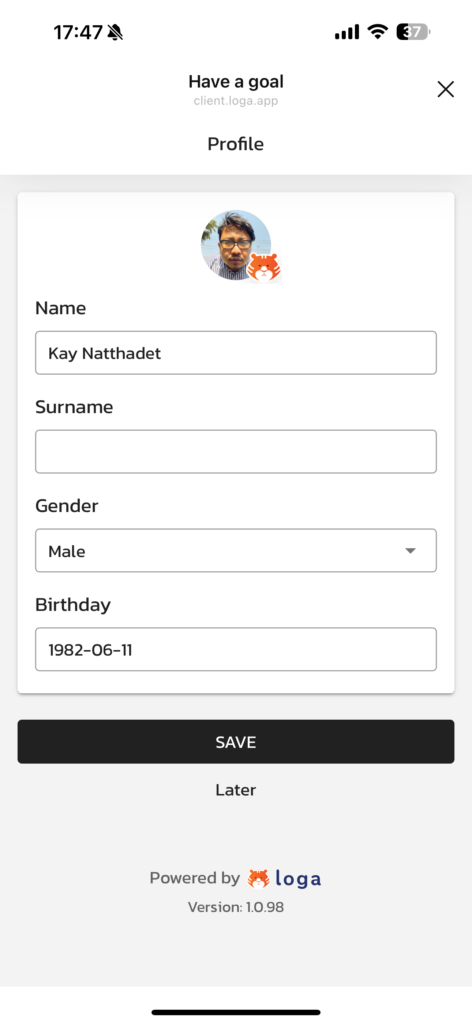This screenshot has height=1024, width=472.
Task: Tap the battery indicator icon
Action: [413, 31]
